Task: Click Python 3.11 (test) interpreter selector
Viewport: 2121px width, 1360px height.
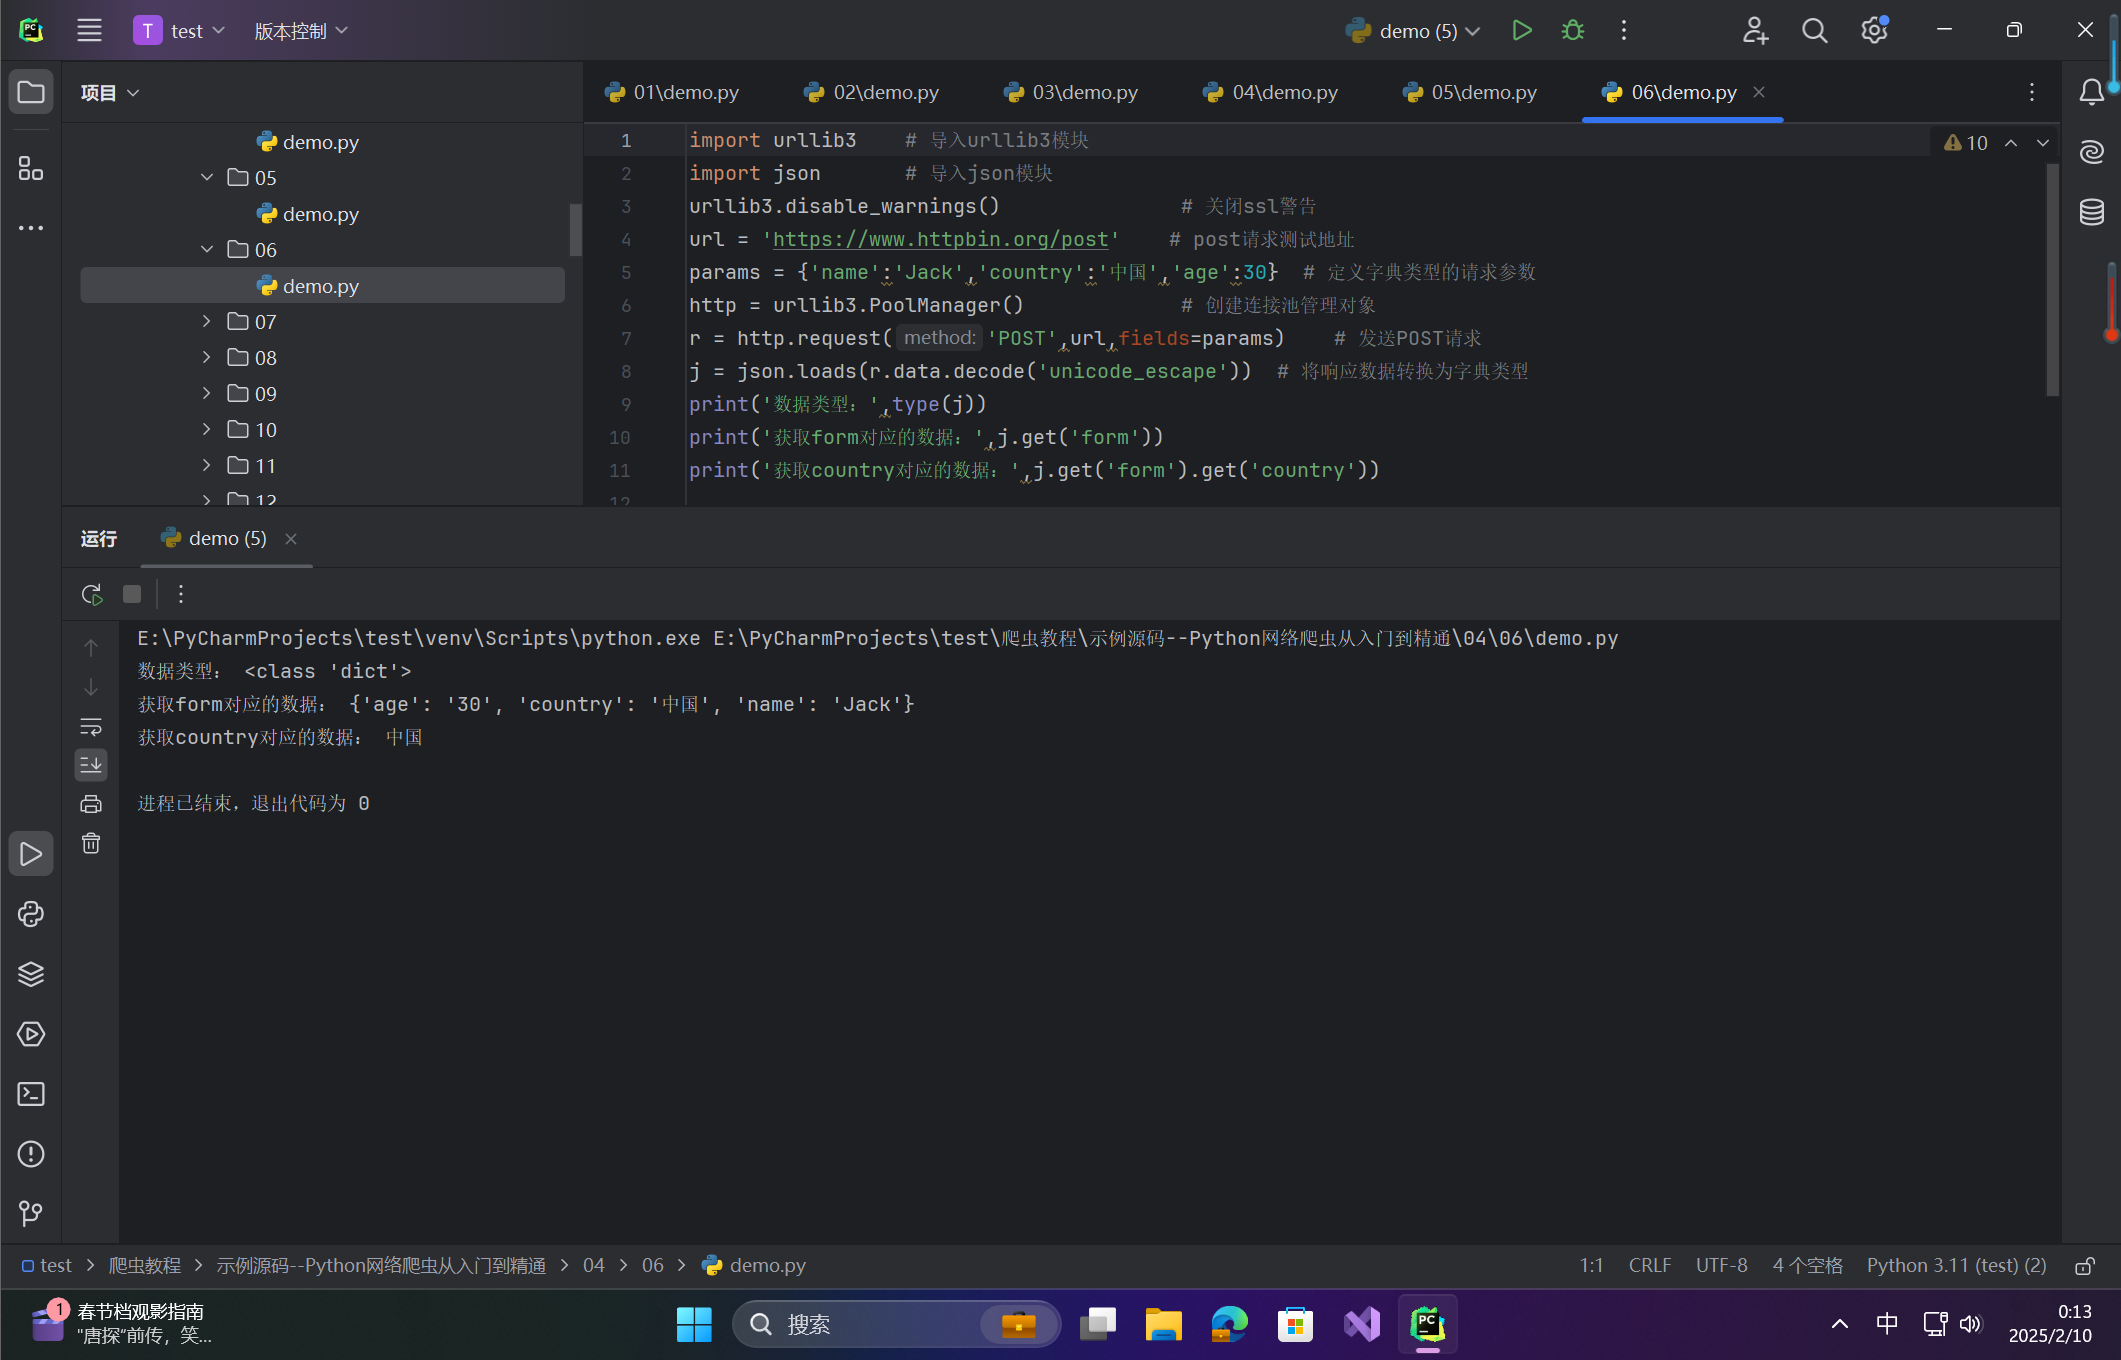Action: [1956, 1266]
